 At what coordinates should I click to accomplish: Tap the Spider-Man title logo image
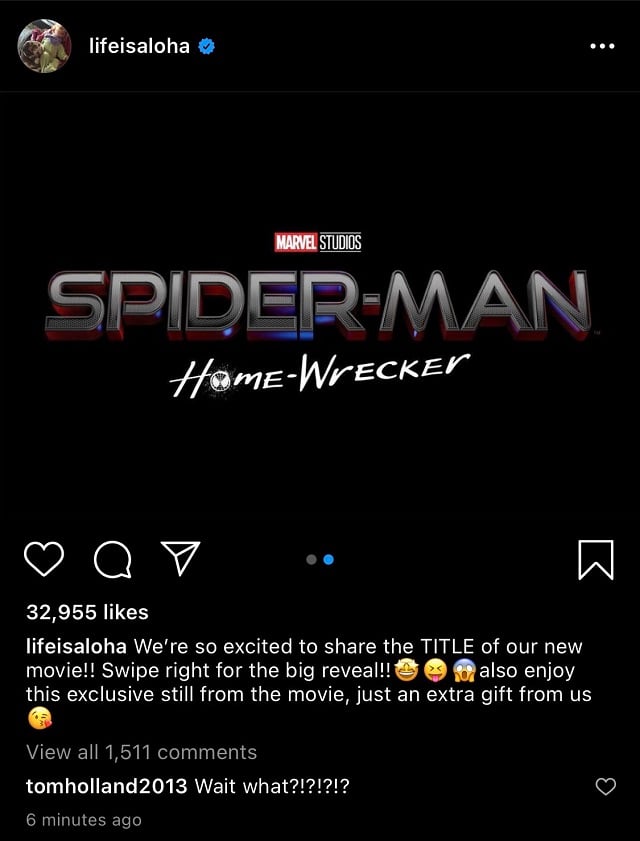click(x=319, y=304)
